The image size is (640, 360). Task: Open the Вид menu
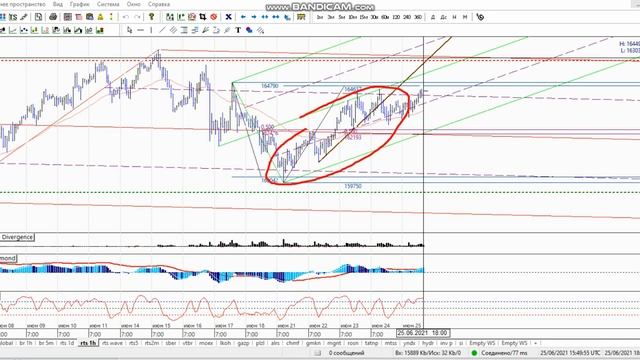click(58, 4)
